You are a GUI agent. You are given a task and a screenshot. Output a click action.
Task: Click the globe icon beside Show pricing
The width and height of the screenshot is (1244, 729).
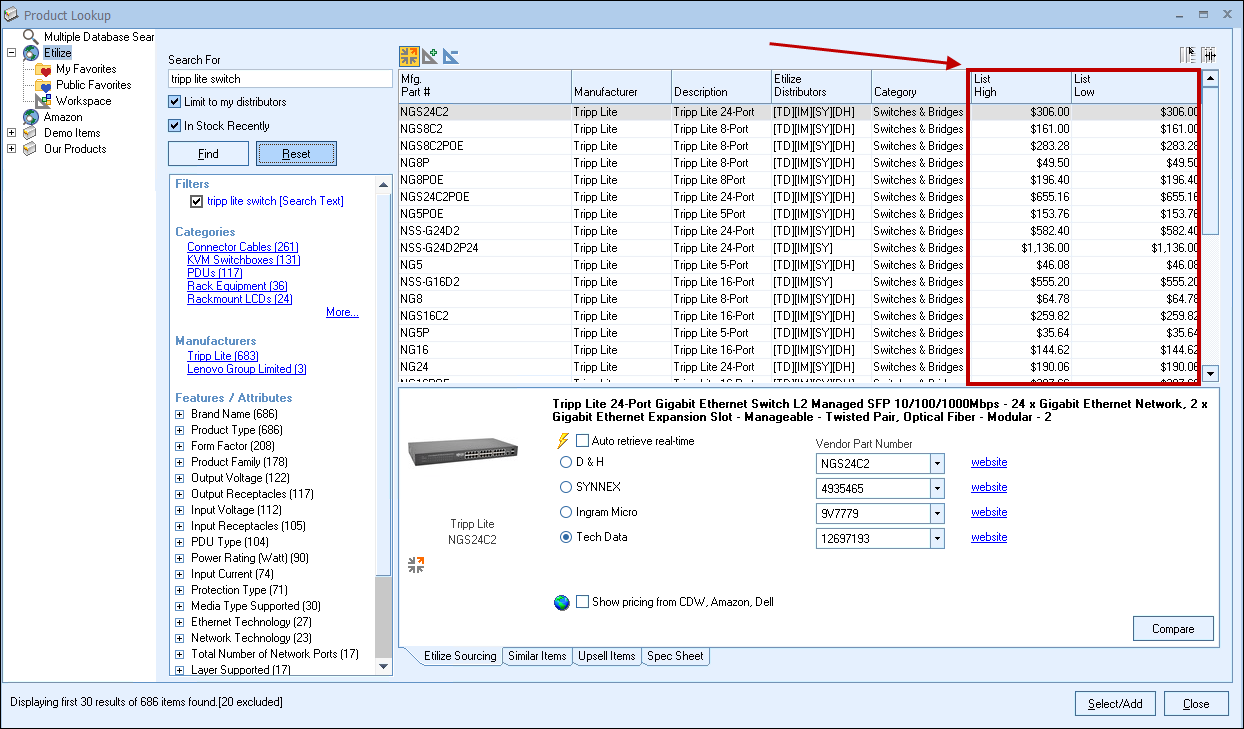coord(562,602)
